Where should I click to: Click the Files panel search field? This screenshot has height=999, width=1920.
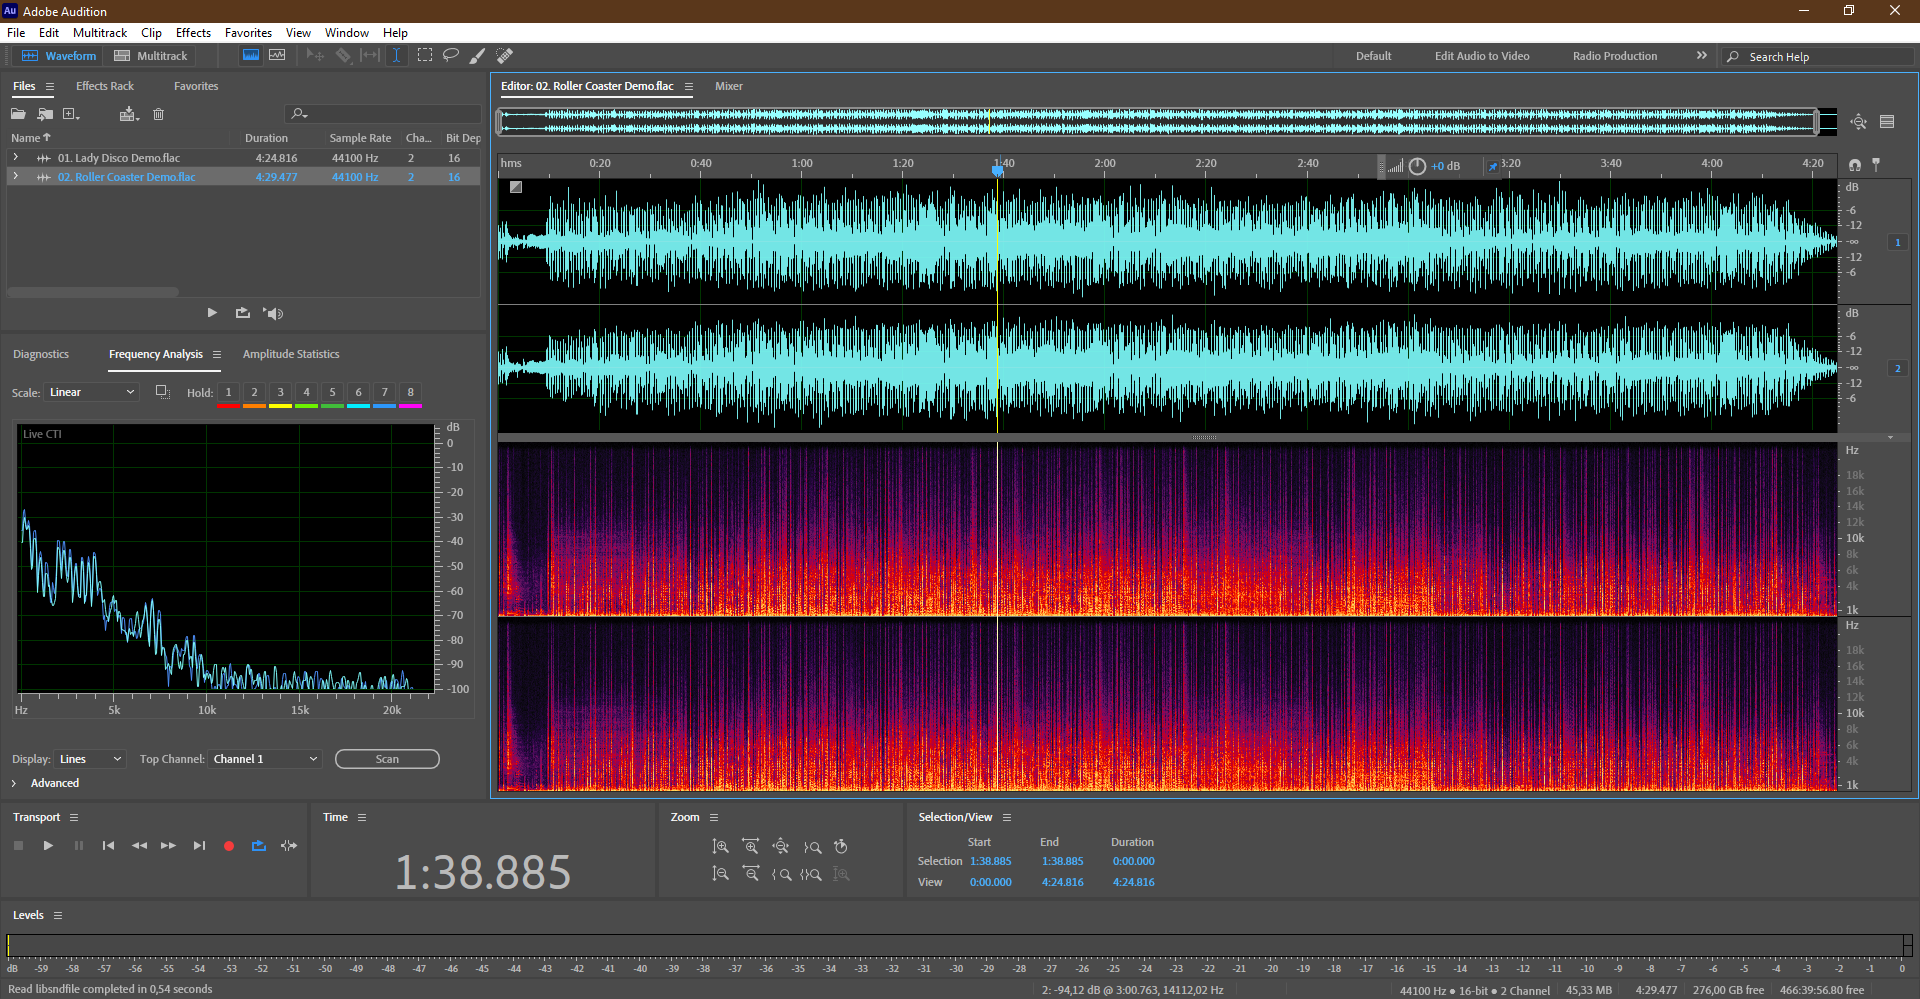[x=383, y=114]
